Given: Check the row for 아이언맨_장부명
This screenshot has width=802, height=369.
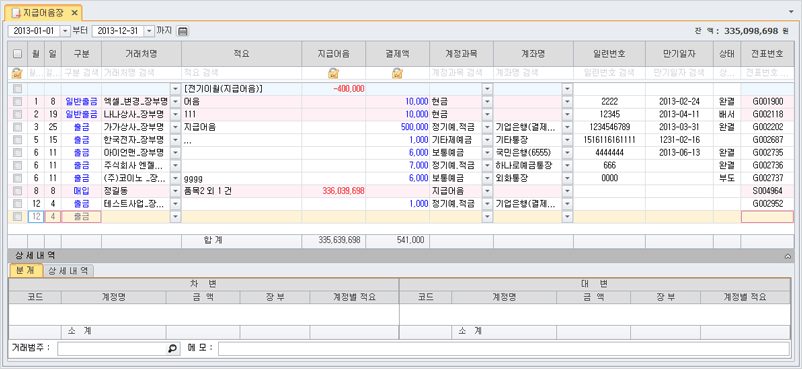Looking at the screenshot, I should [17, 153].
